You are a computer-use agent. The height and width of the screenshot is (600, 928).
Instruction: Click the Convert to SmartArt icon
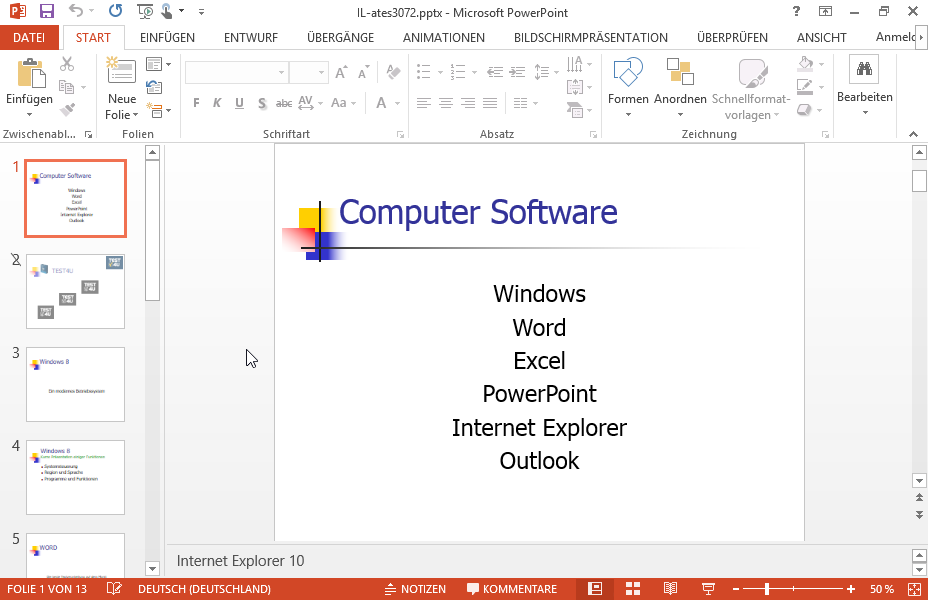(575, 109)
